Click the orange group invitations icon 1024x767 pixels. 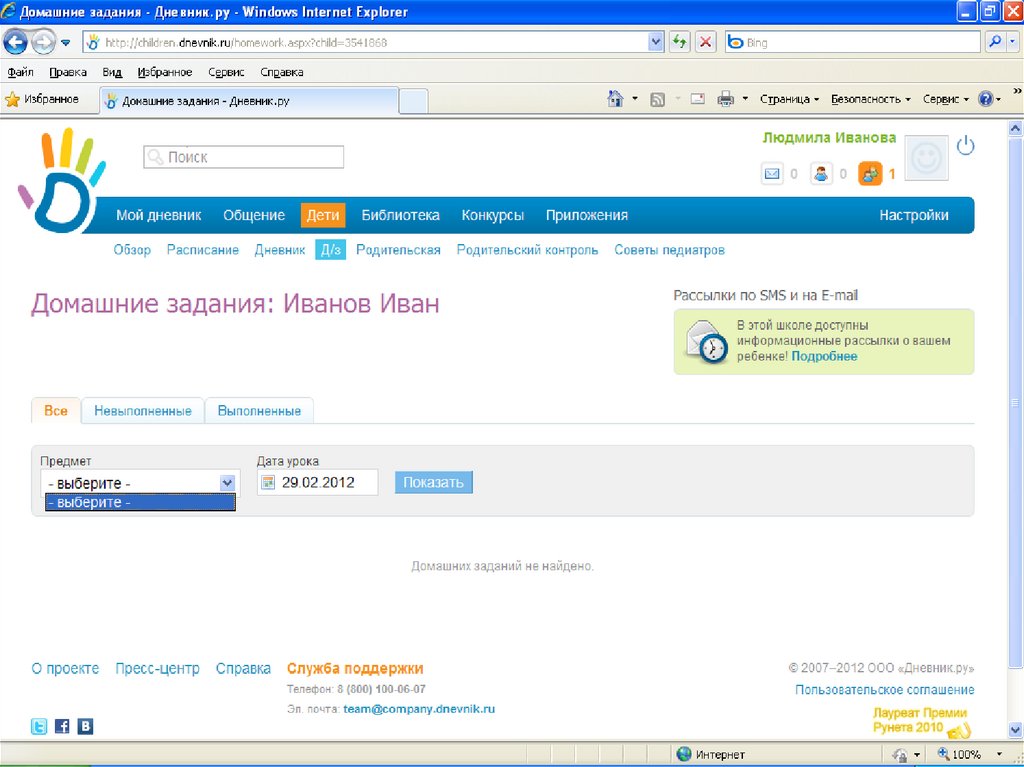[x=870, y=174]
